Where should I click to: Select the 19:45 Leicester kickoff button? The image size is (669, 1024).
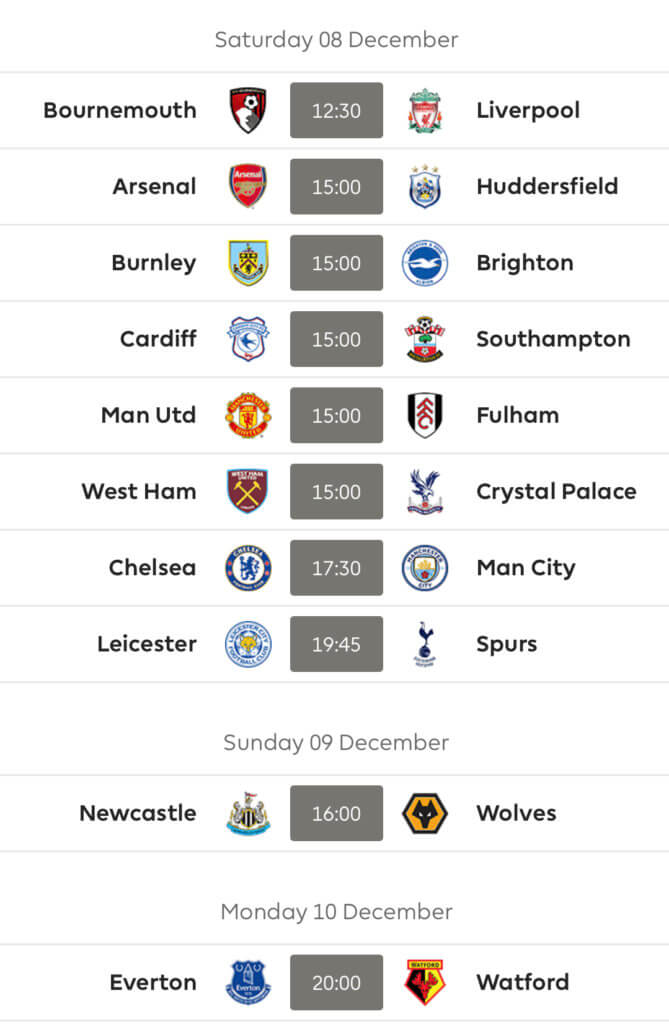tap(336, 644)
